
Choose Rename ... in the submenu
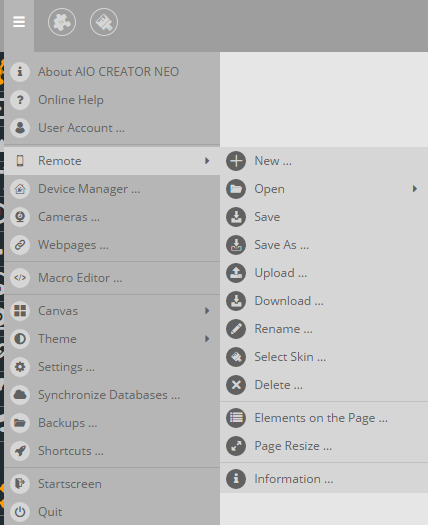(x=324, y=329)
